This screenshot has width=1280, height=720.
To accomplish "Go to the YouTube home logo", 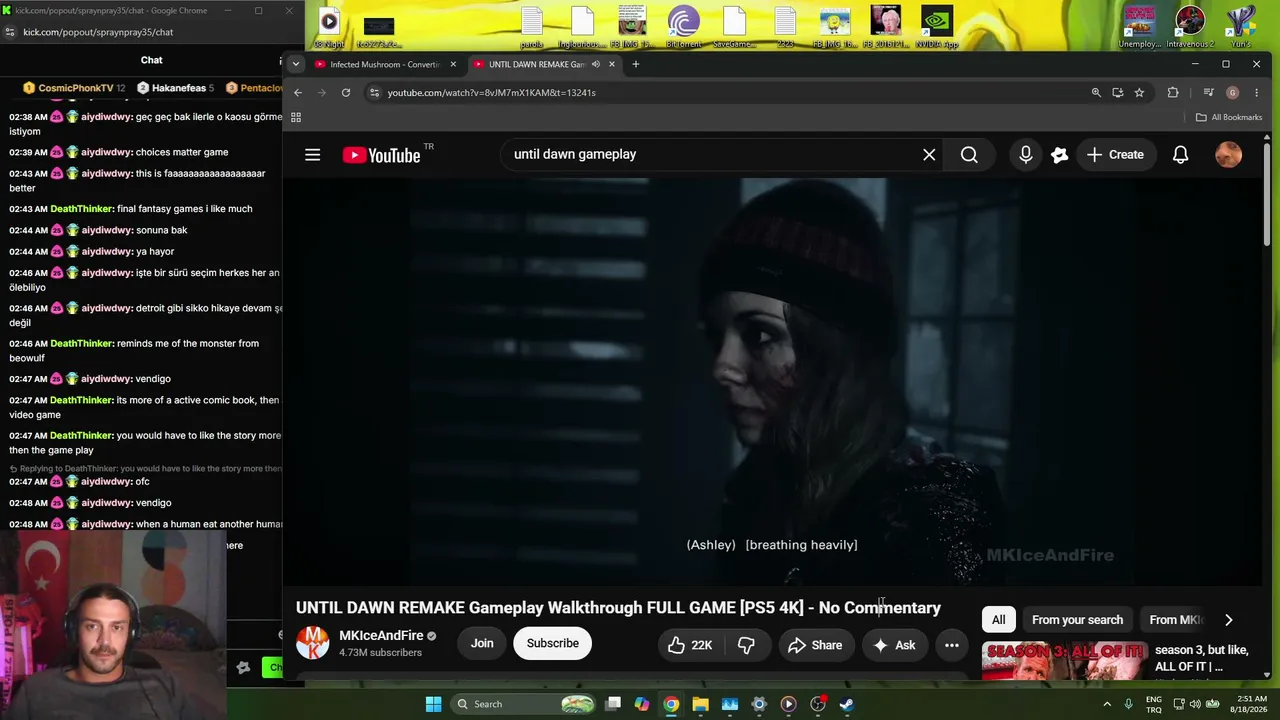I will (x=381, y=155).
